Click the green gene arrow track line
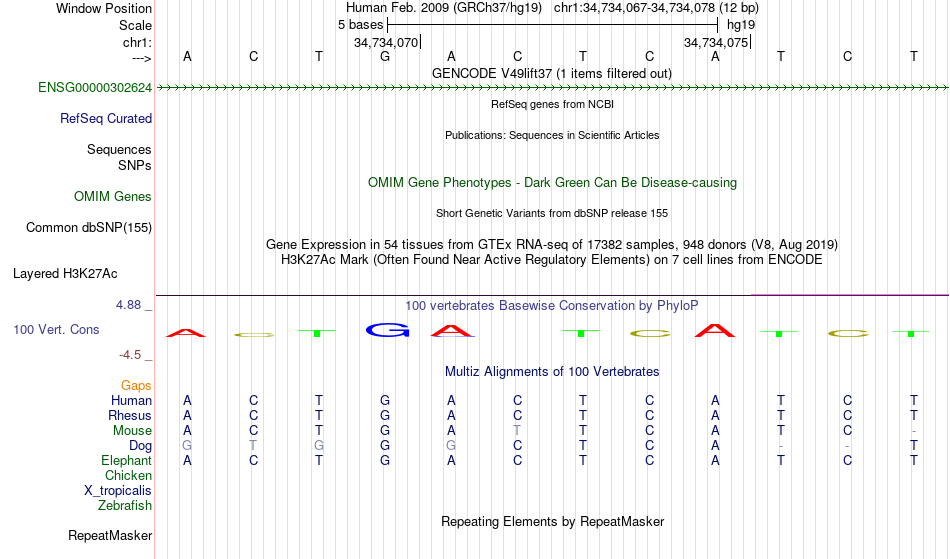Viewport: 950px width, 559px height. pyautogui.click(x=552, y=88)
